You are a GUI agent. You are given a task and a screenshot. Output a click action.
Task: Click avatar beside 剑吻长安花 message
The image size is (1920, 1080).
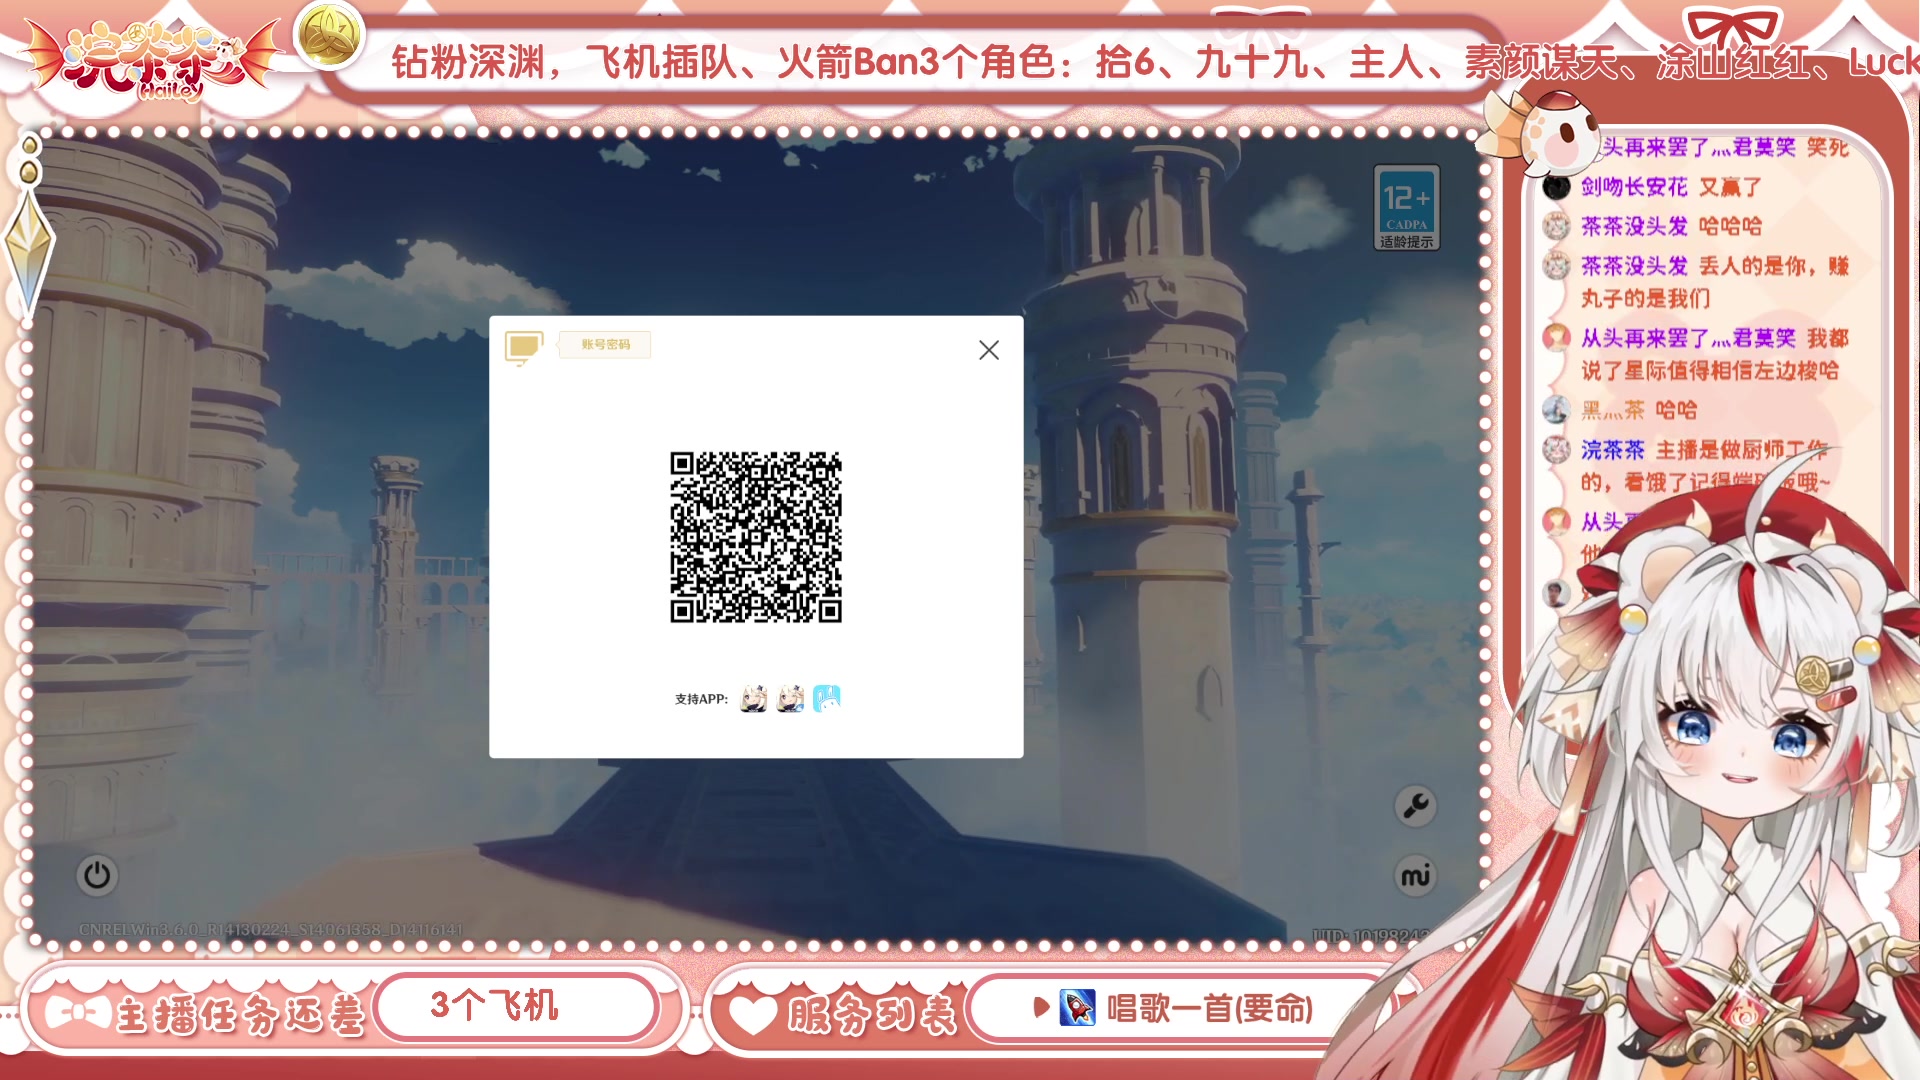pyautogui.click(x=1556, y=186)
